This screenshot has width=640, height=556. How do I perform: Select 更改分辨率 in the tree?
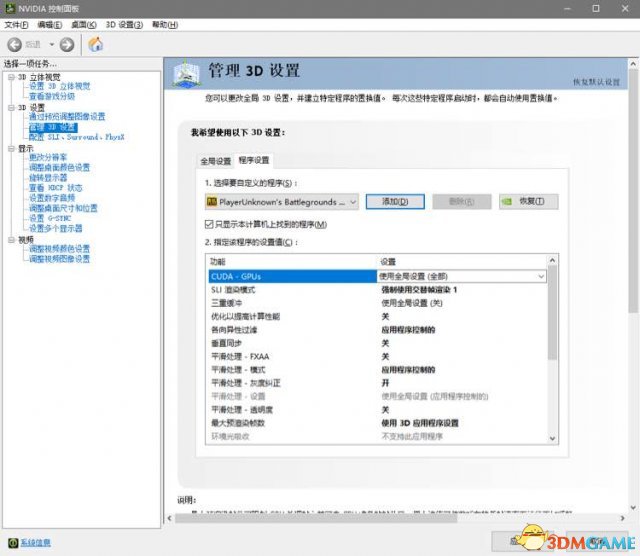click(48, 157)
